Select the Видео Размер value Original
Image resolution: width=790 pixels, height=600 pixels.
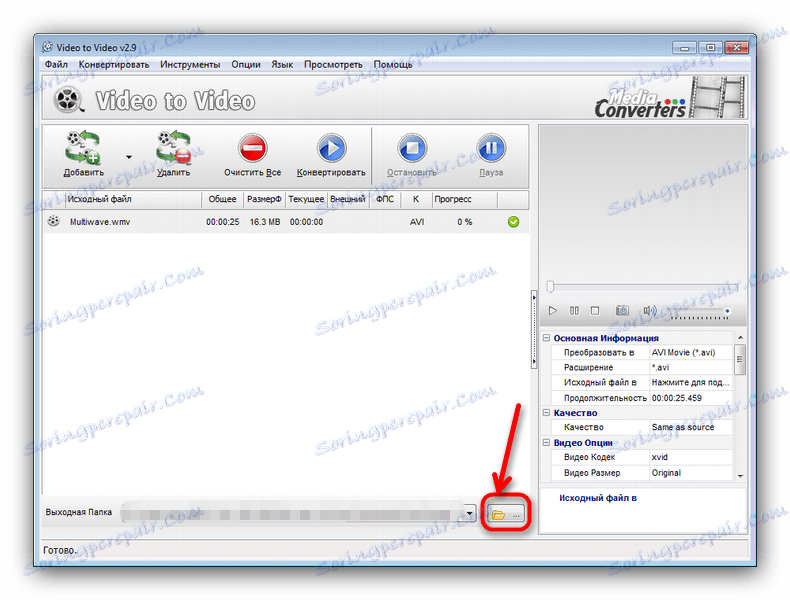[x=691, y=473]
